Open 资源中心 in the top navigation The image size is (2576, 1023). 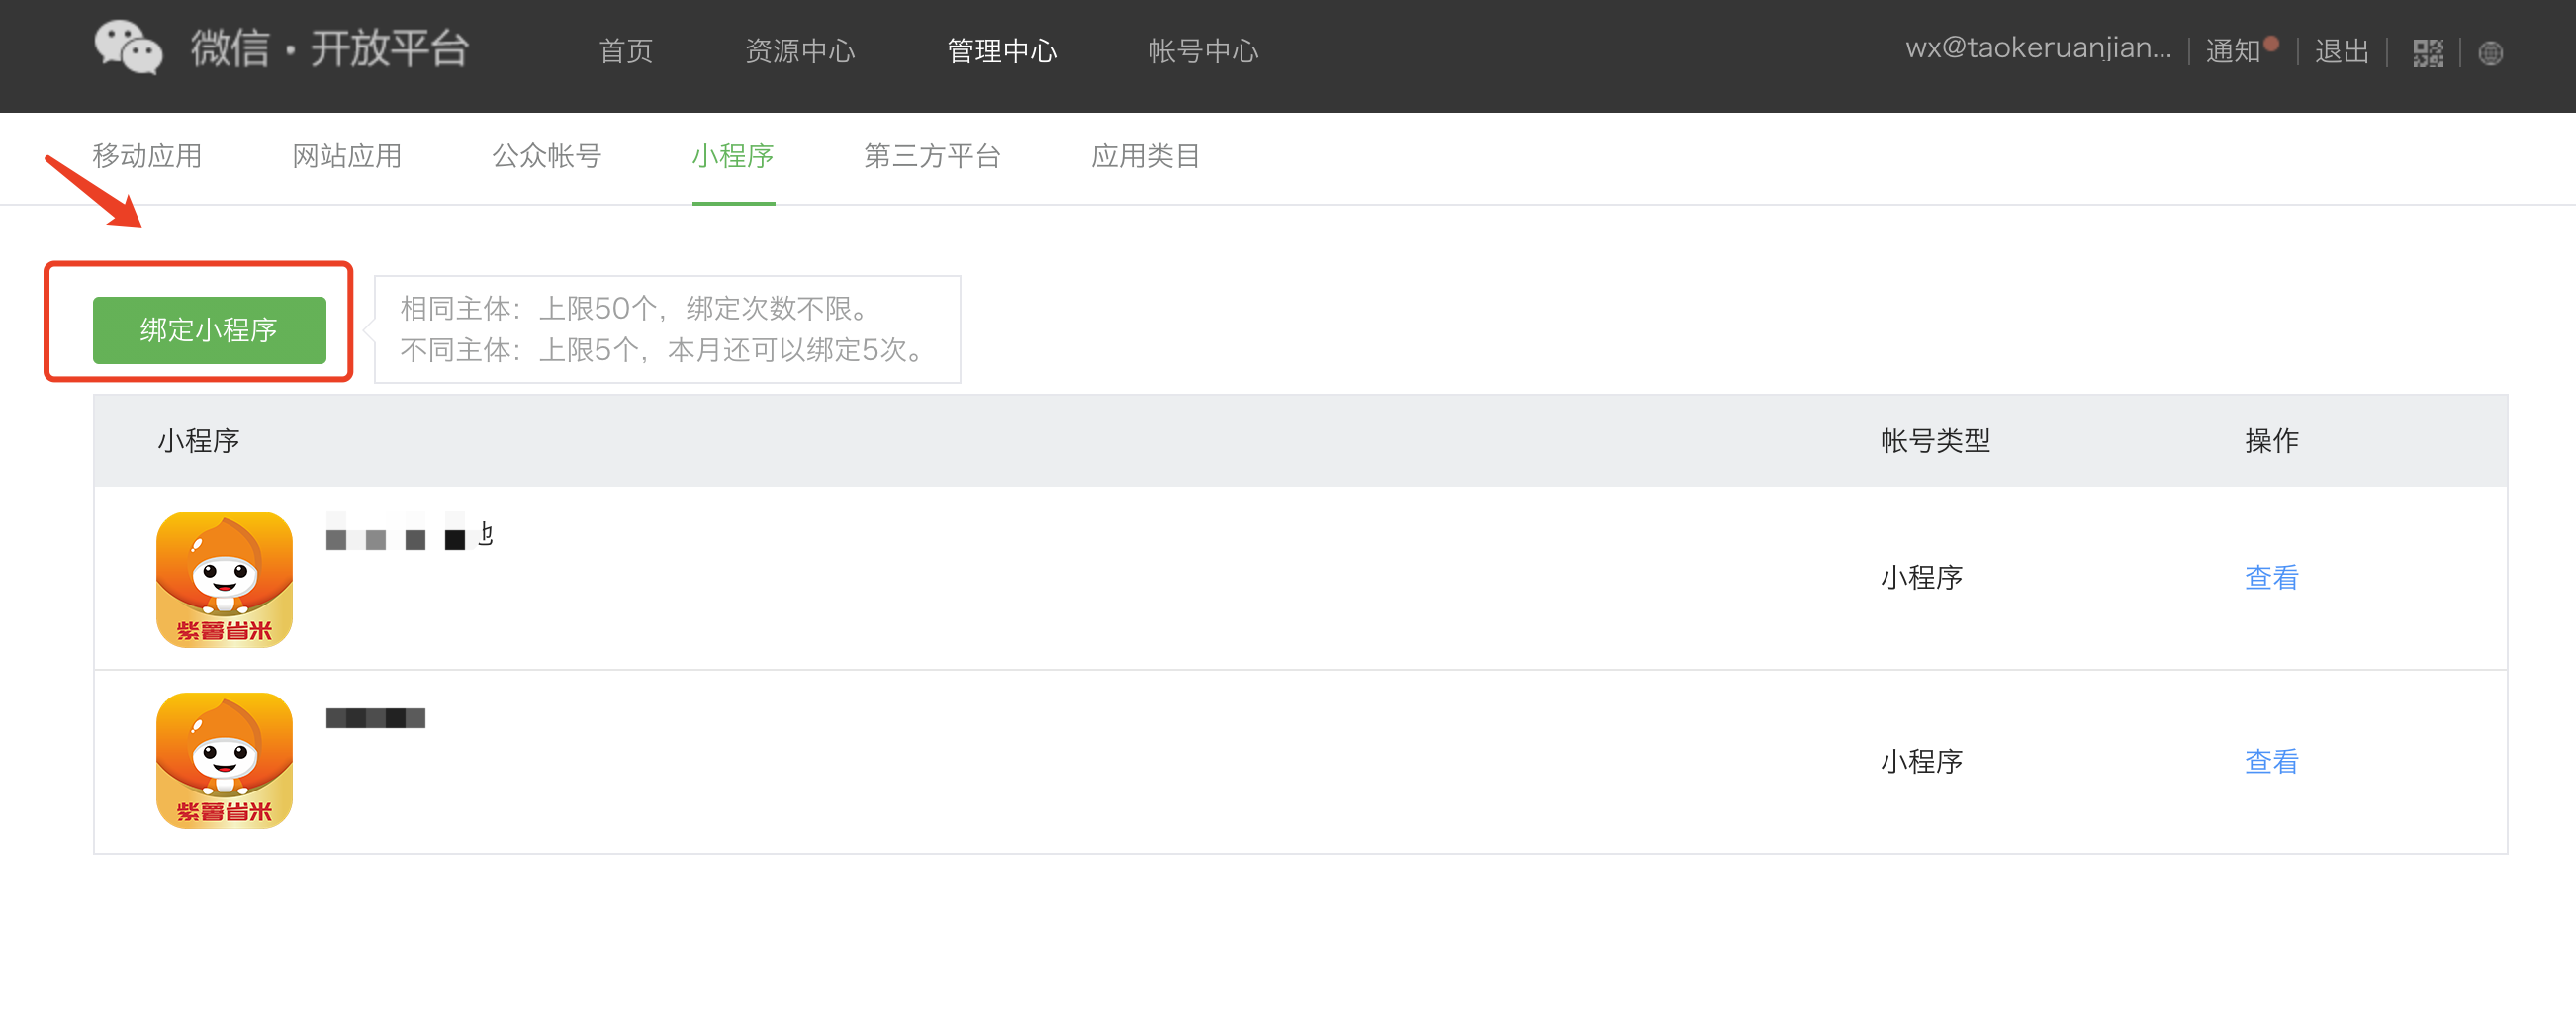click(x=800, y=51)
